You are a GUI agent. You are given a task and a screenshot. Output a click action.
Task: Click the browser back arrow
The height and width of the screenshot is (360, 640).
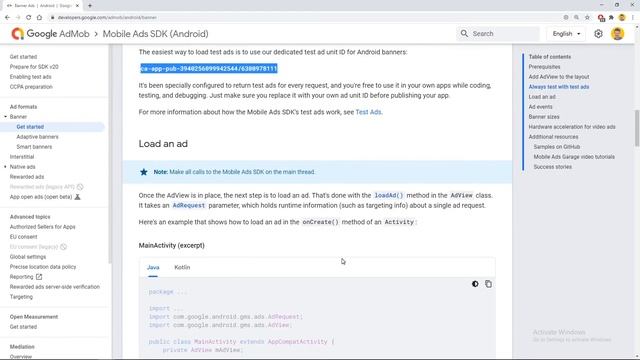(x=7, y=18)
